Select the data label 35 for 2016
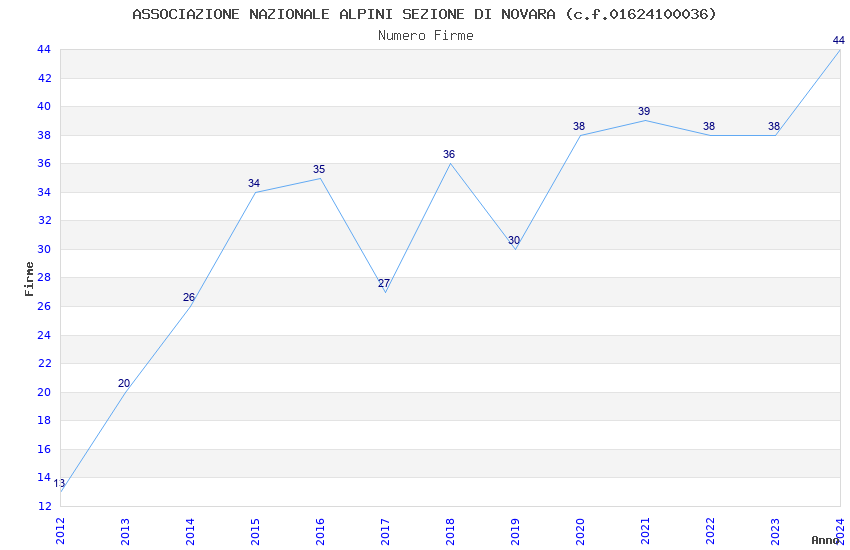The width and height of the screenshot is (850, 550). tap(319, 169)
